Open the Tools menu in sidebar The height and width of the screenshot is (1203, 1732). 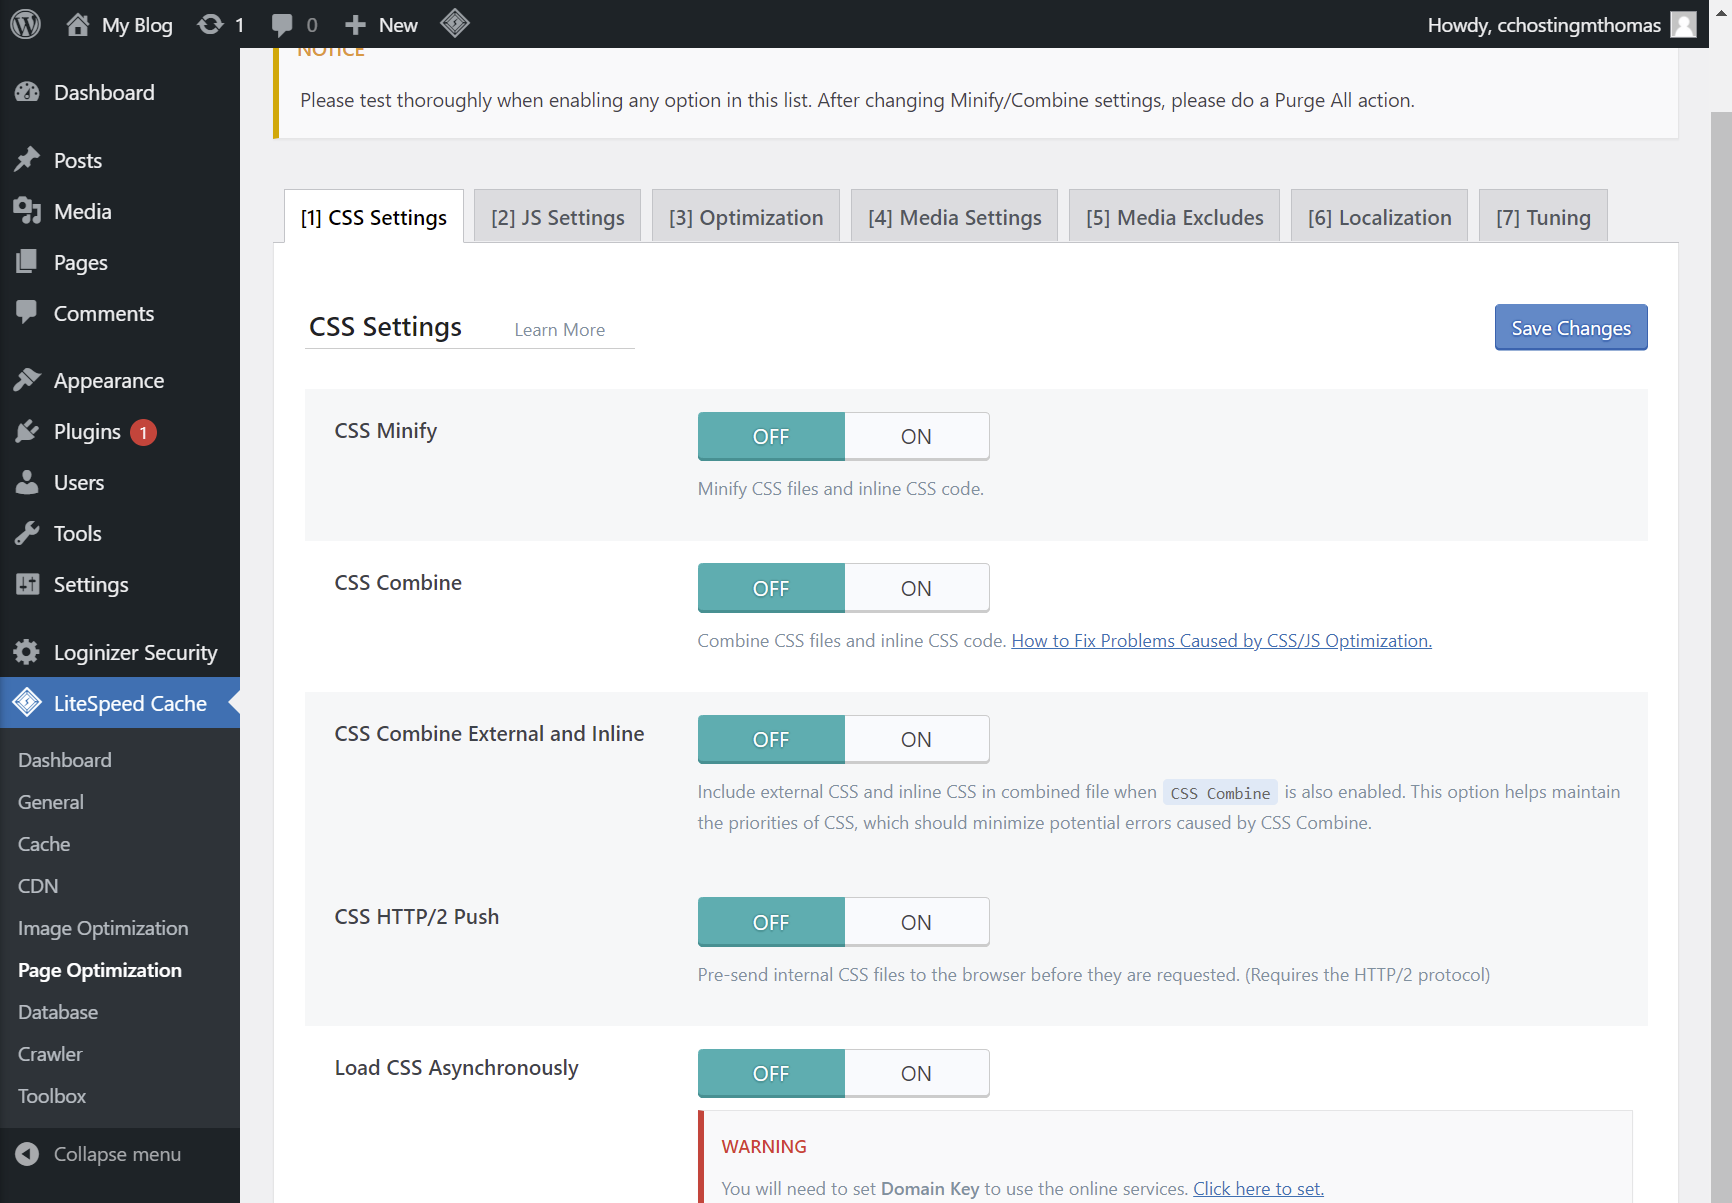77,534
